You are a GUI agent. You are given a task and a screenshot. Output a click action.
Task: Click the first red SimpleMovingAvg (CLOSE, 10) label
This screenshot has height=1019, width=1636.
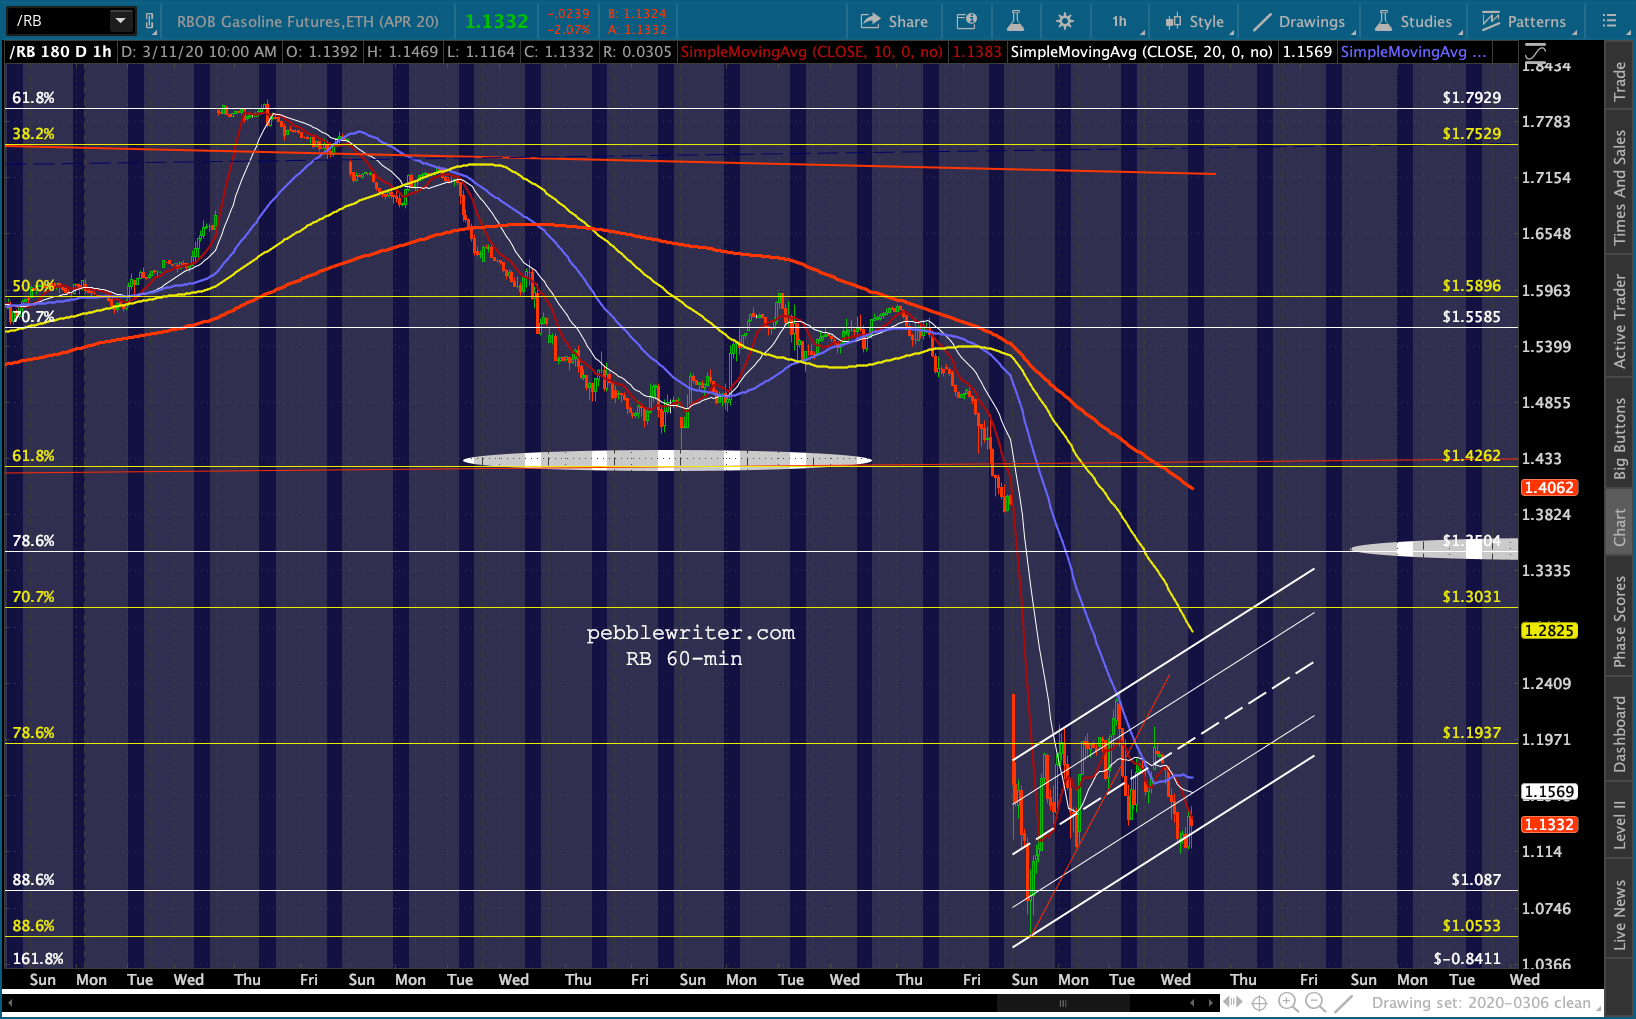pos(811,52)
